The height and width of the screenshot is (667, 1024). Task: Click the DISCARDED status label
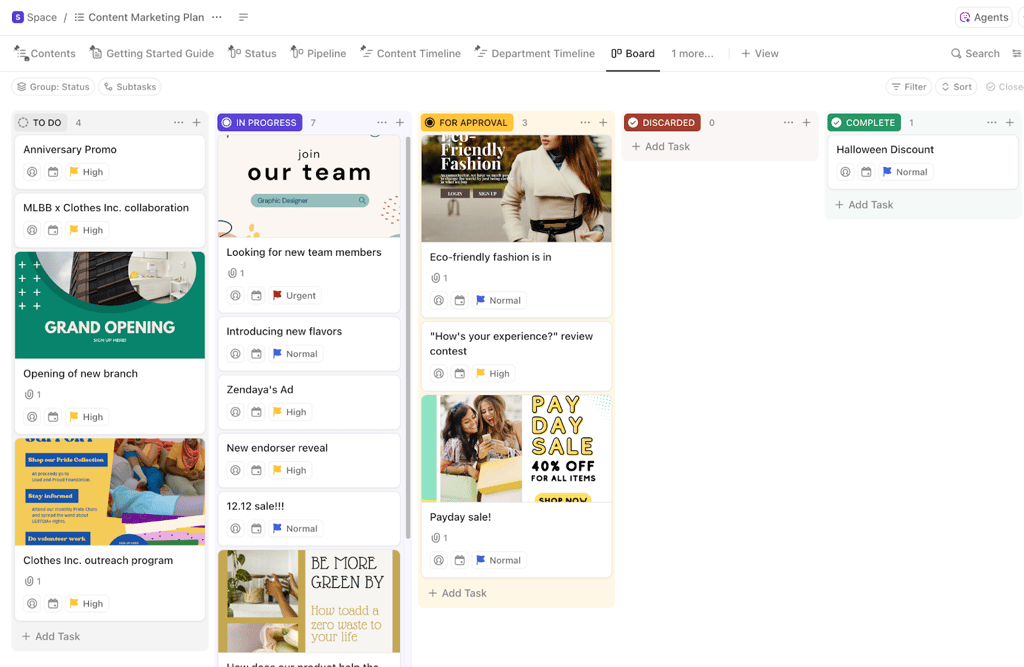point(662,123)
